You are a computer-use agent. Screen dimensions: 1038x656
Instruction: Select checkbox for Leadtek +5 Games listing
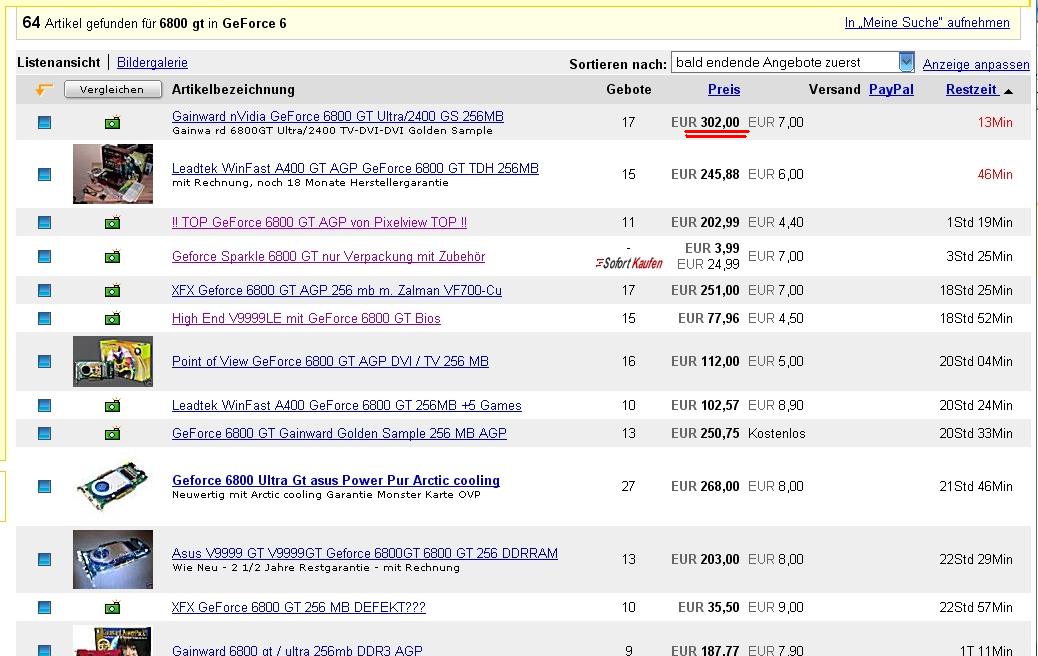44,405
